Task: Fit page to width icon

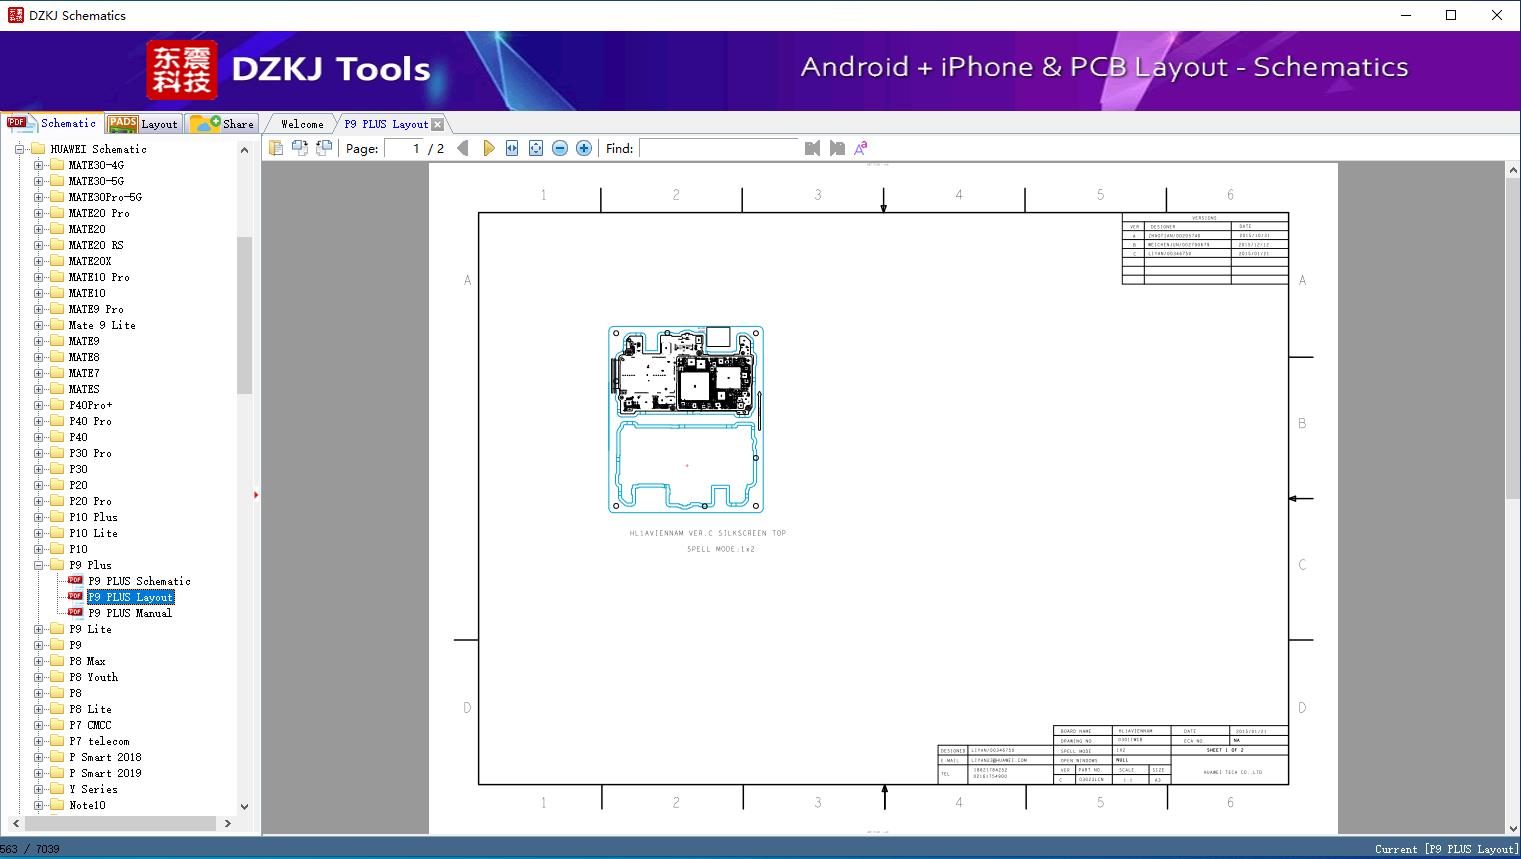Action: coord(512,148)
